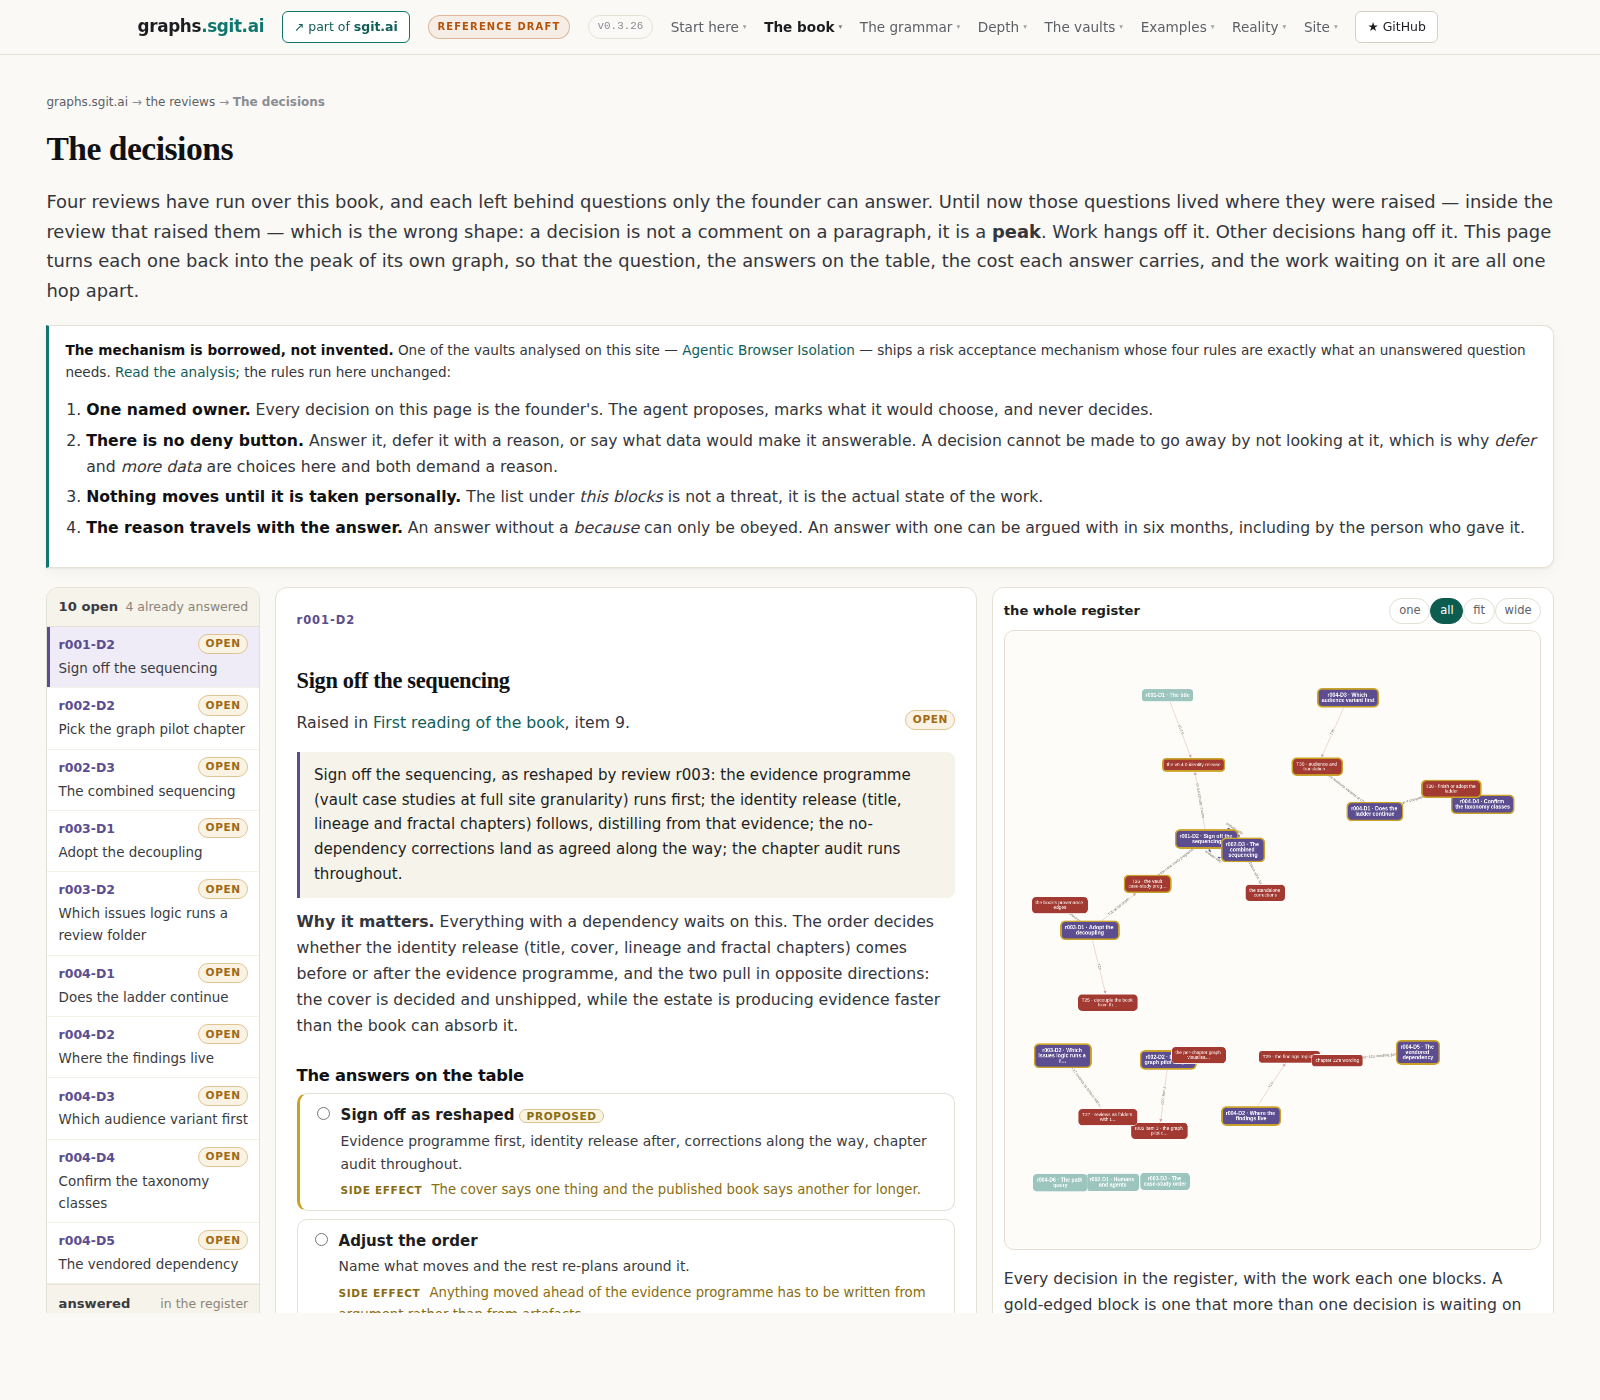Select decision r002-D3 'The combined sequencing'
The height and width of the screenshot is (1400, 1600).
pyautogui.click(x=153, y=780)
